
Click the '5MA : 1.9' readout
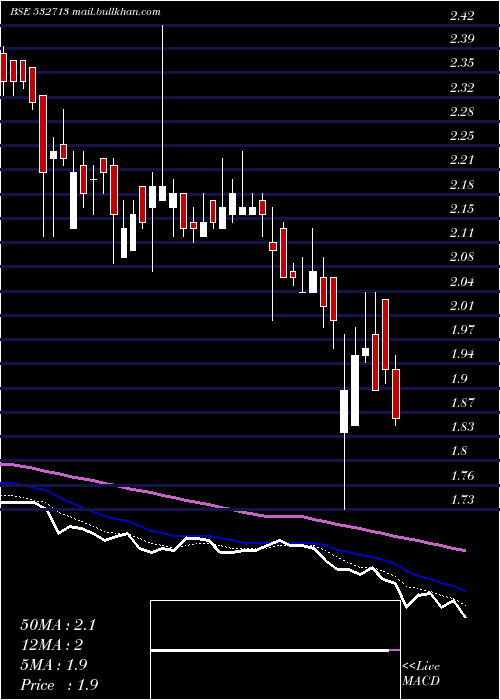pyautogui.click(x=54, y=665)
